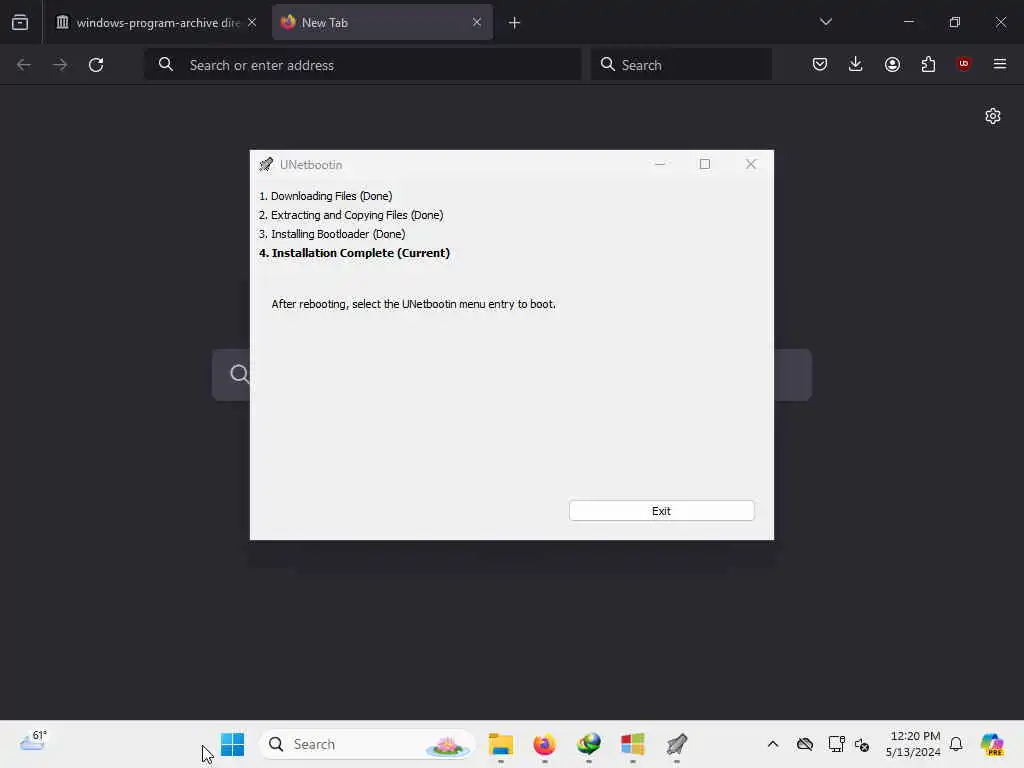Open the uBlock Origin extension icon
Screen dimensions: 1024x768
click(964, 64)
